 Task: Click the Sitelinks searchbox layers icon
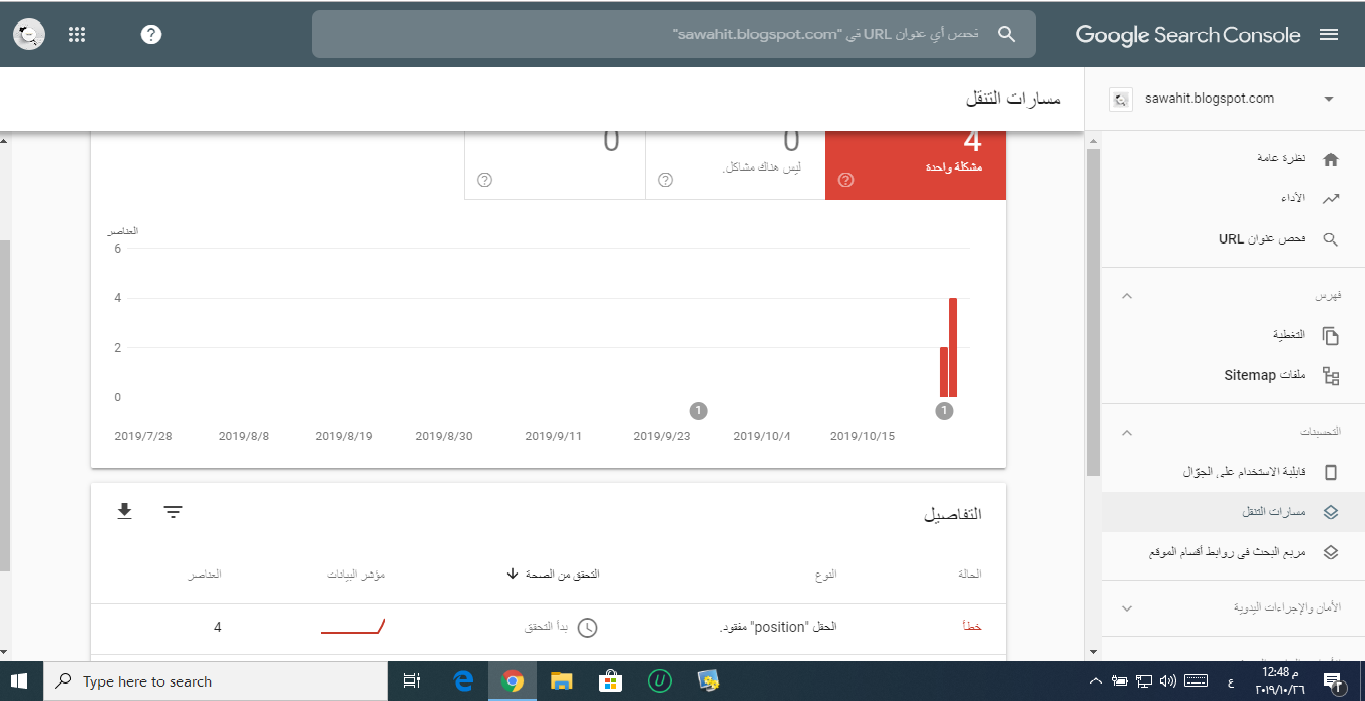tap(1330, 552)
